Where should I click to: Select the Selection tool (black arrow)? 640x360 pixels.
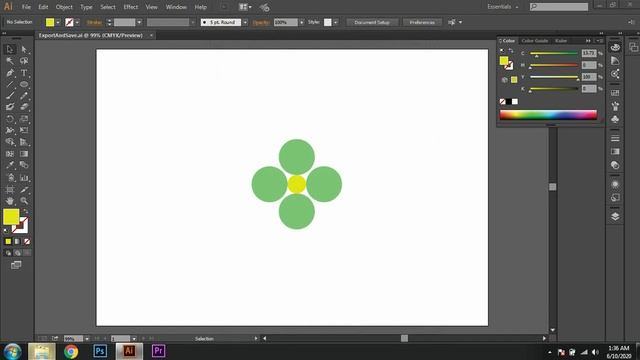(10, 49)
